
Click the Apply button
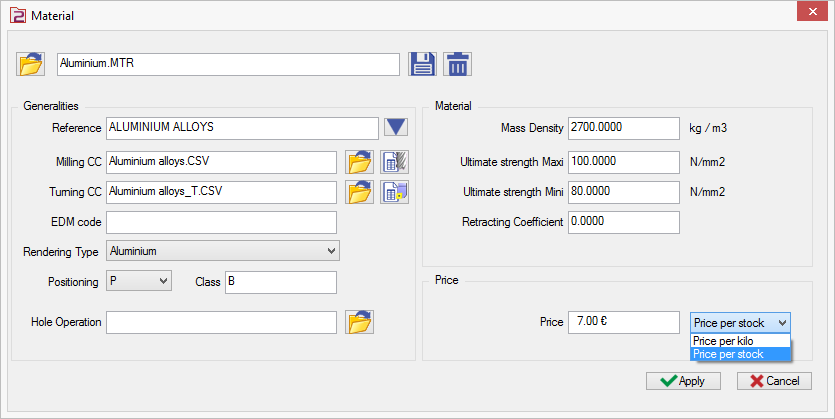pos(682,381)
